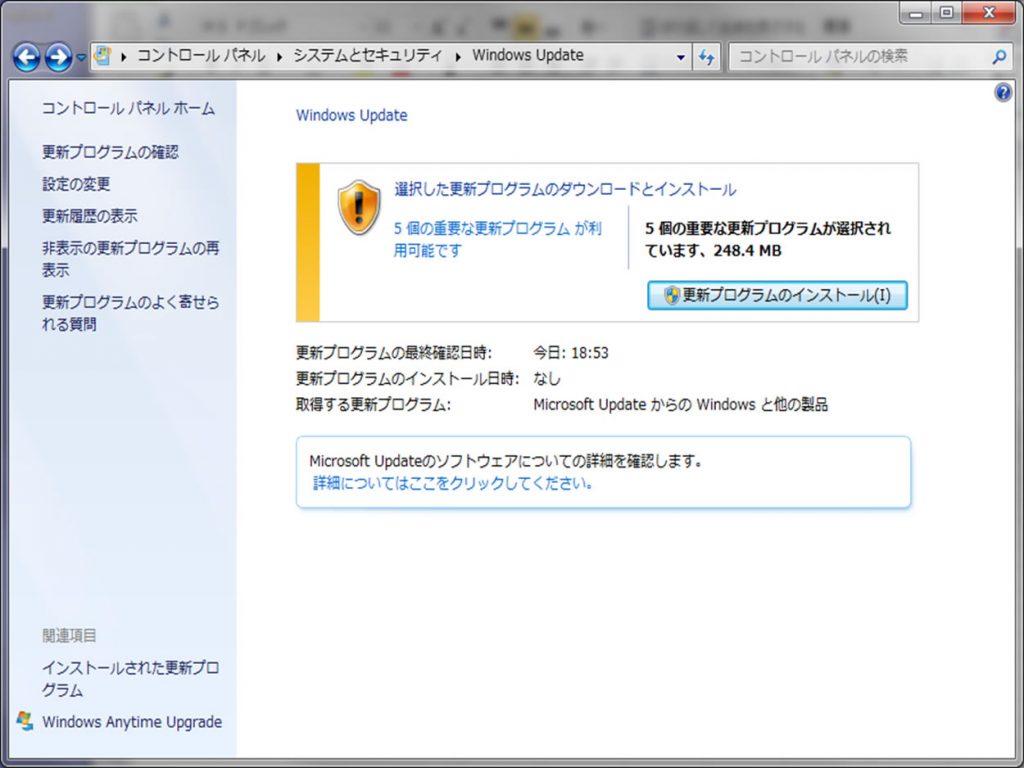
Task: Open the Windows Anytime Upgrade link
Action: [x=132, y=722]
